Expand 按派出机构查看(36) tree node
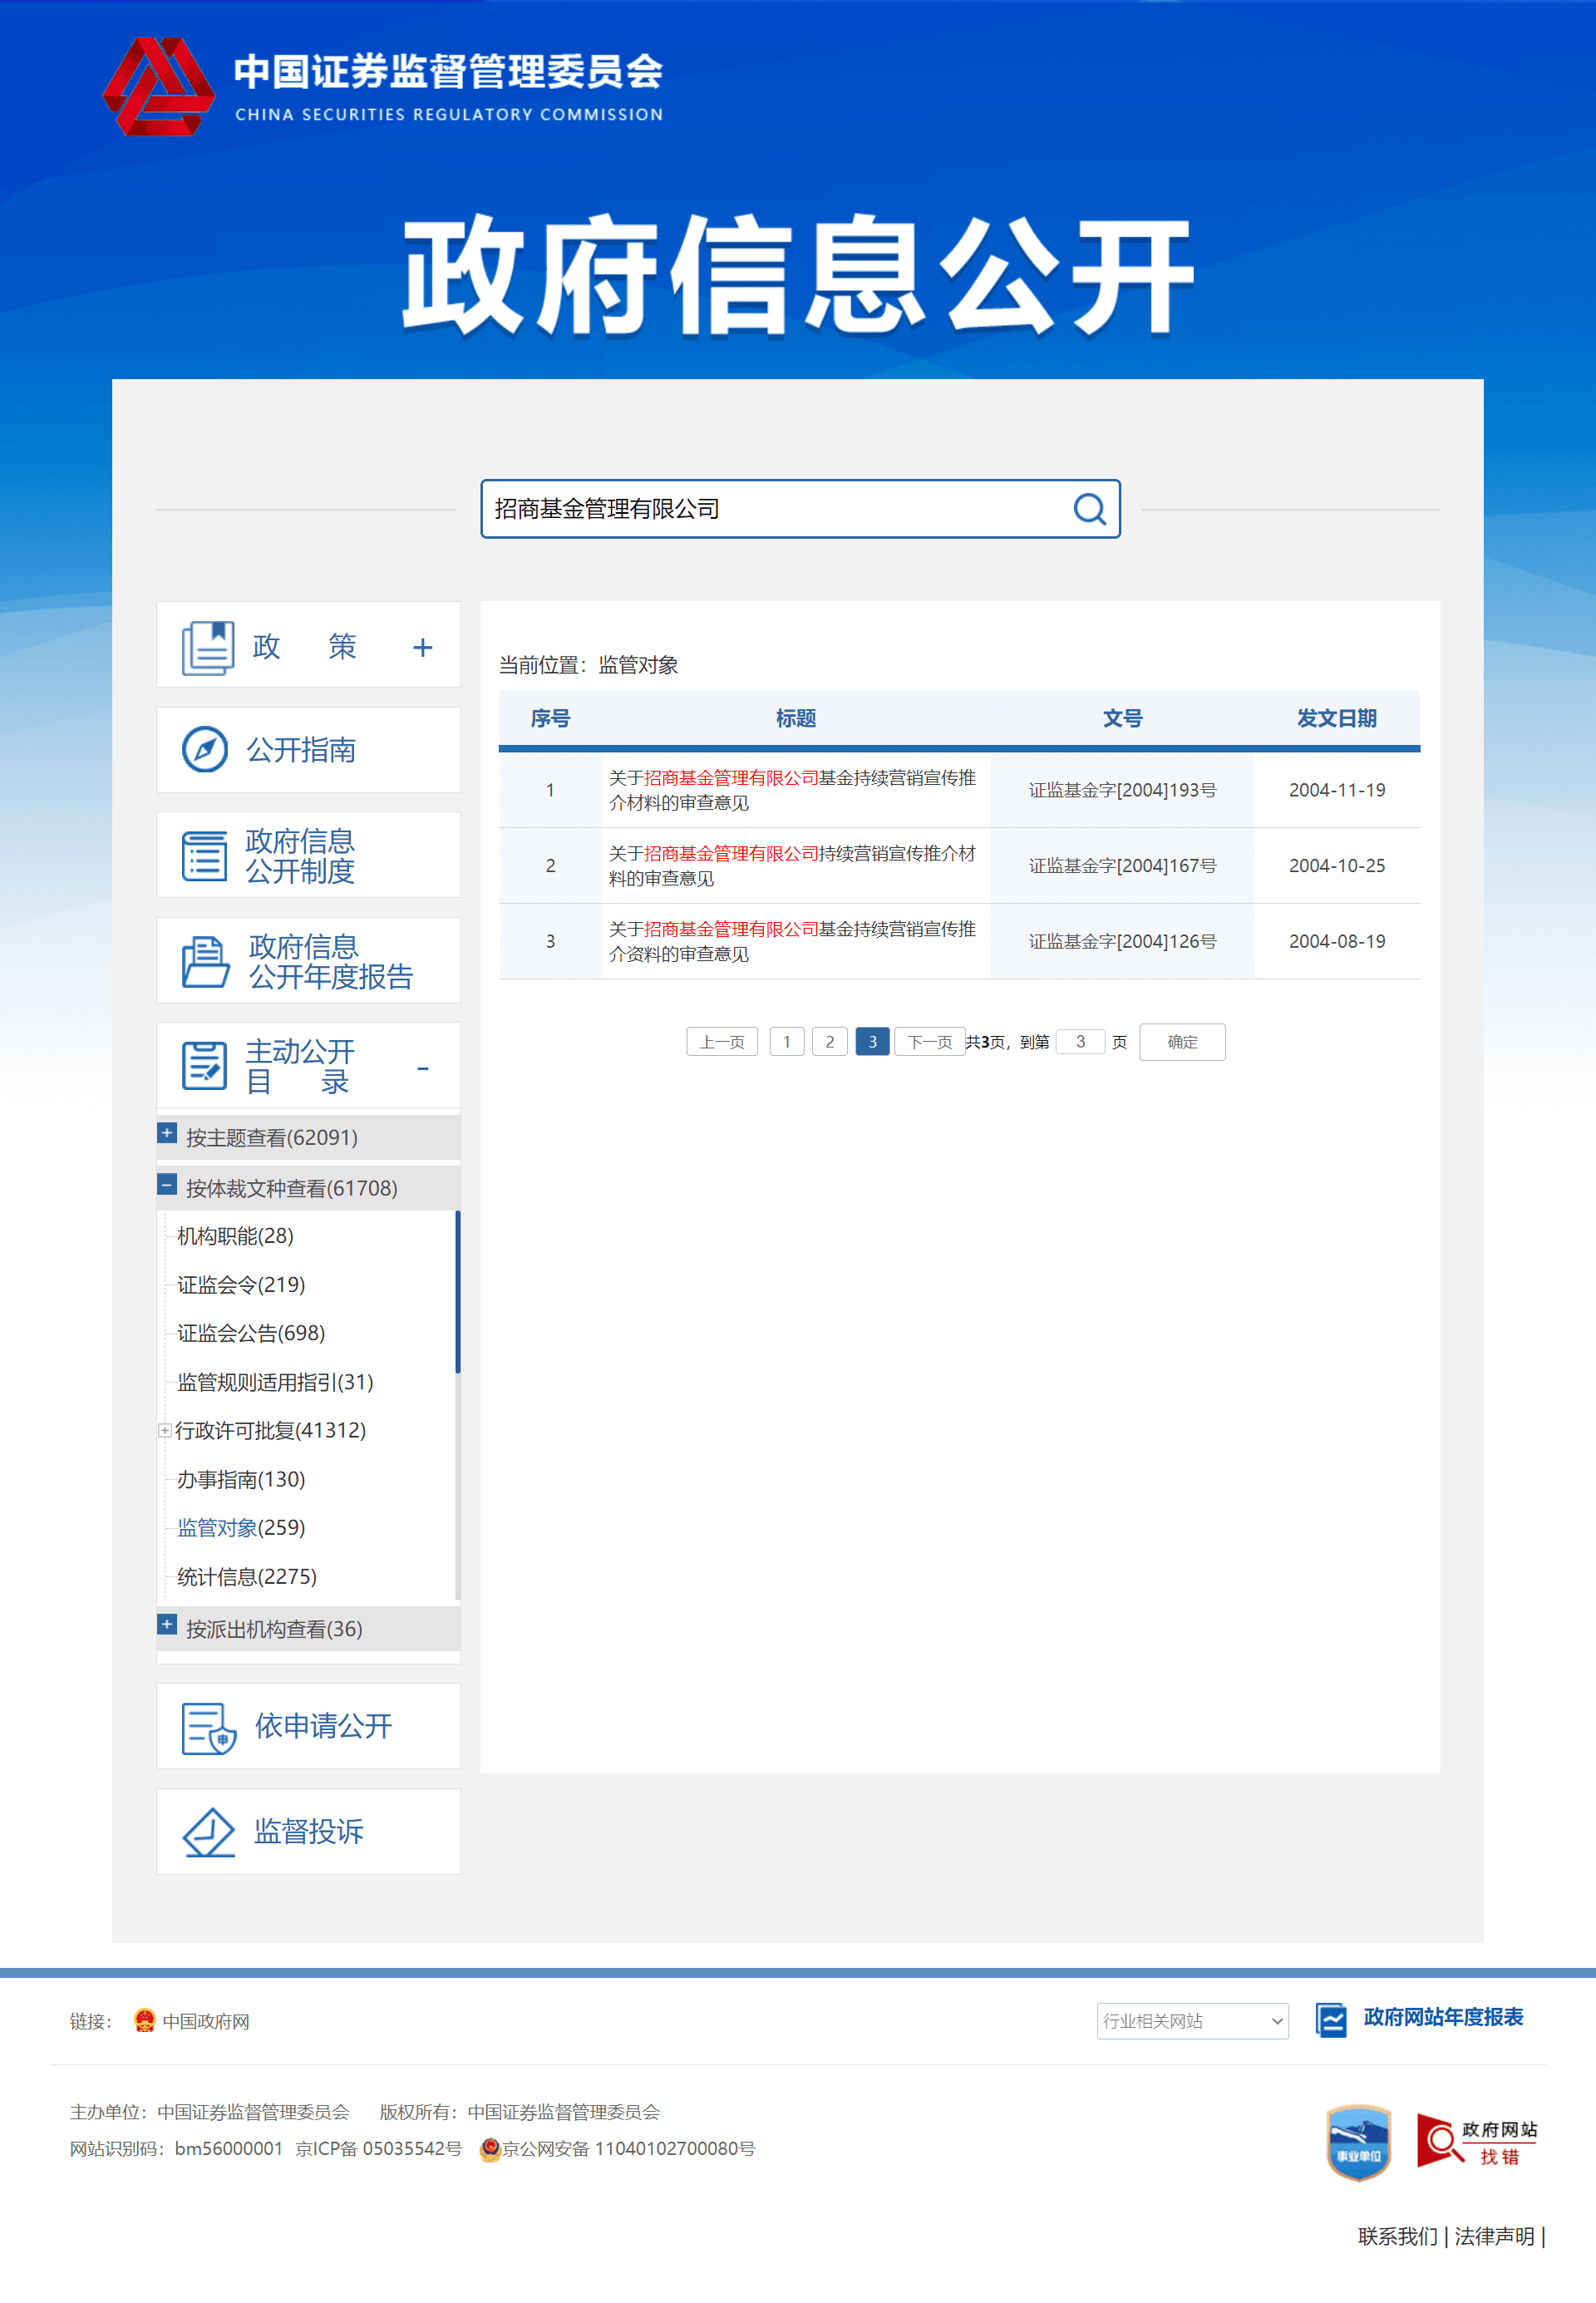 (x=167, y=1624)
